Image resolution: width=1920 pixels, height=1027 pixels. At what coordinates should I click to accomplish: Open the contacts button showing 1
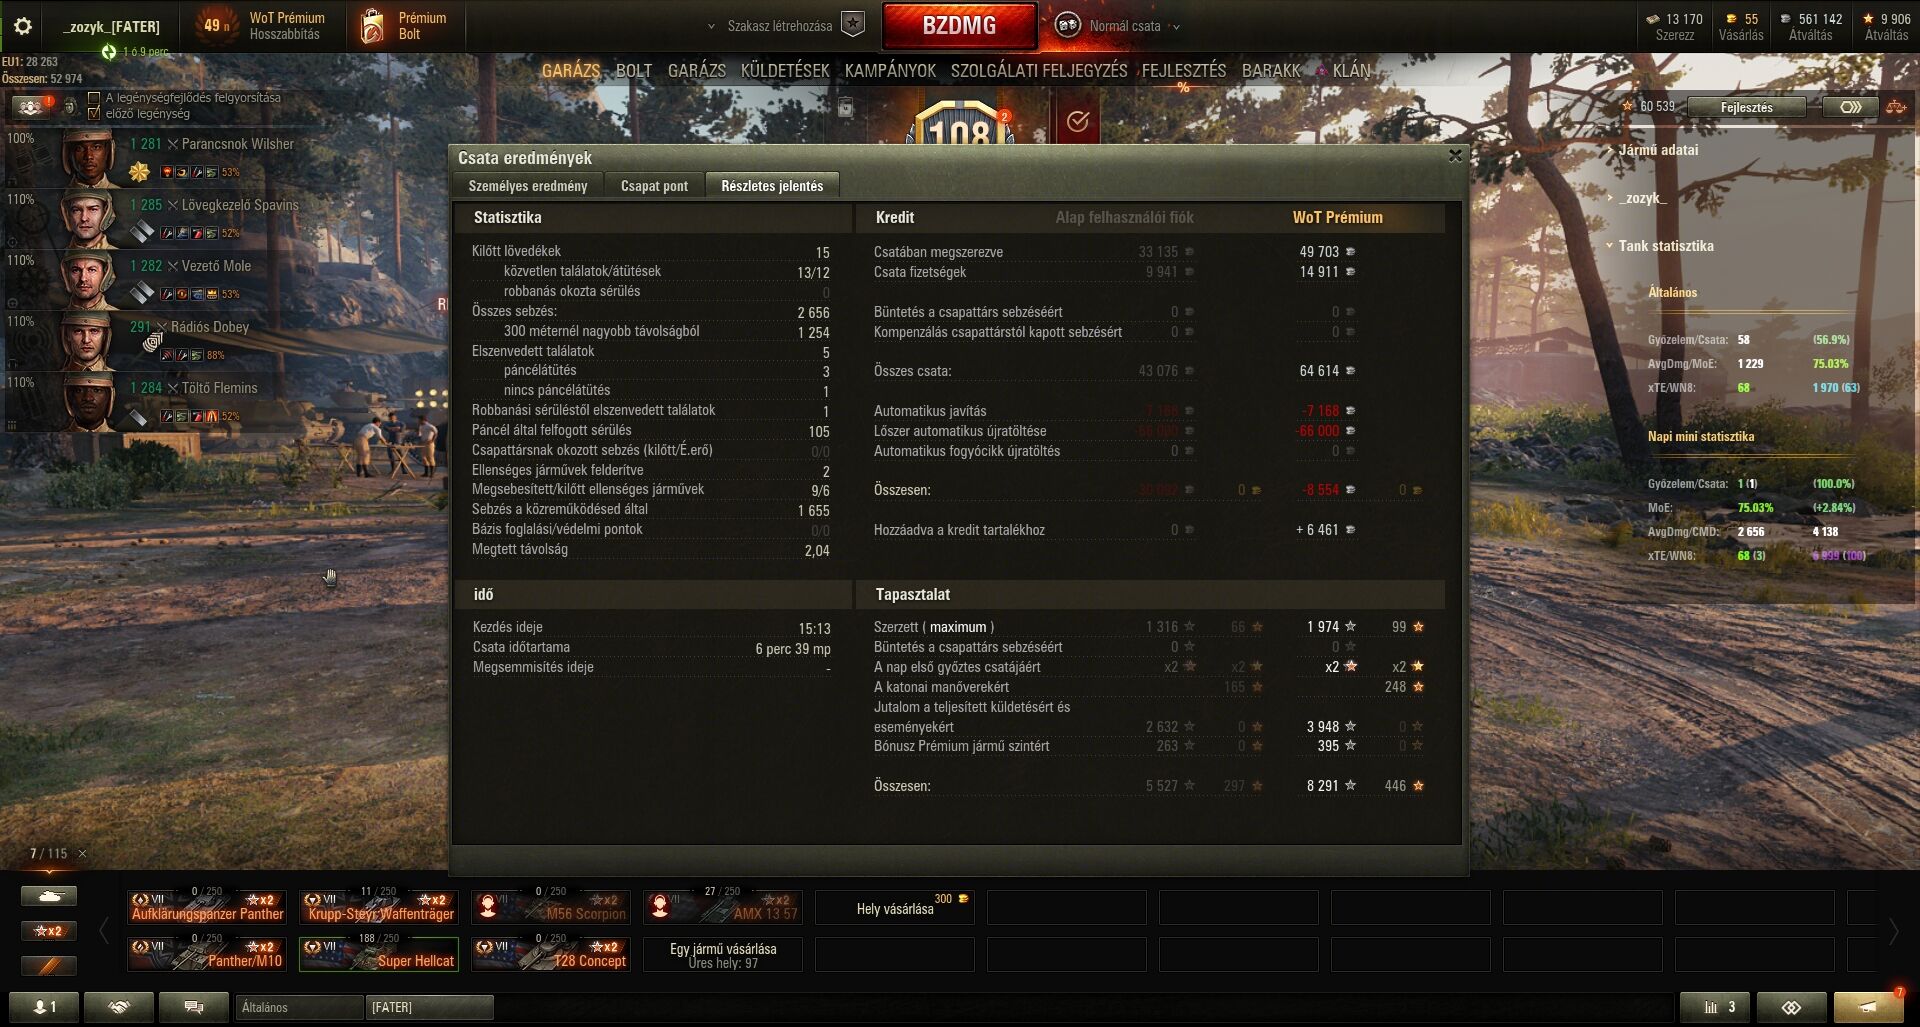pyautogui.click(x=44, y=1007)
